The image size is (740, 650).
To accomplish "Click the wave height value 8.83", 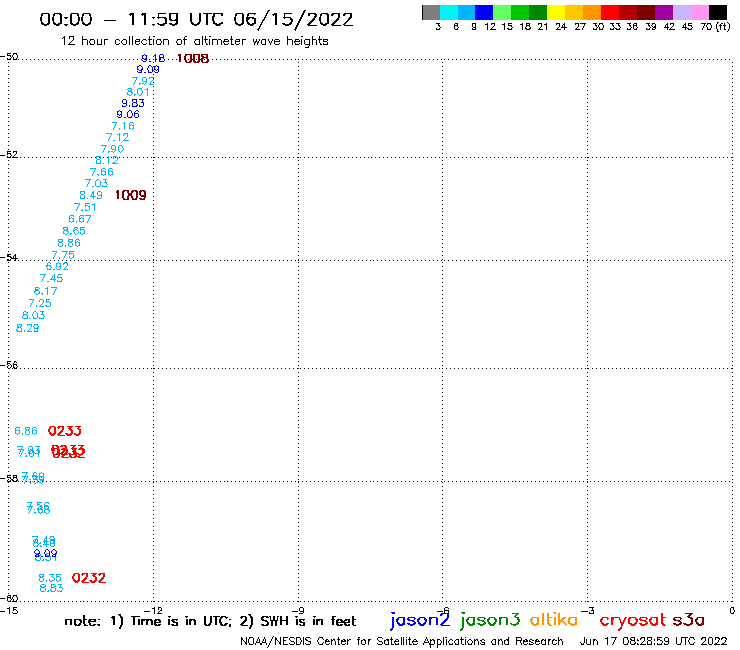I will click(x=51, y=588).
